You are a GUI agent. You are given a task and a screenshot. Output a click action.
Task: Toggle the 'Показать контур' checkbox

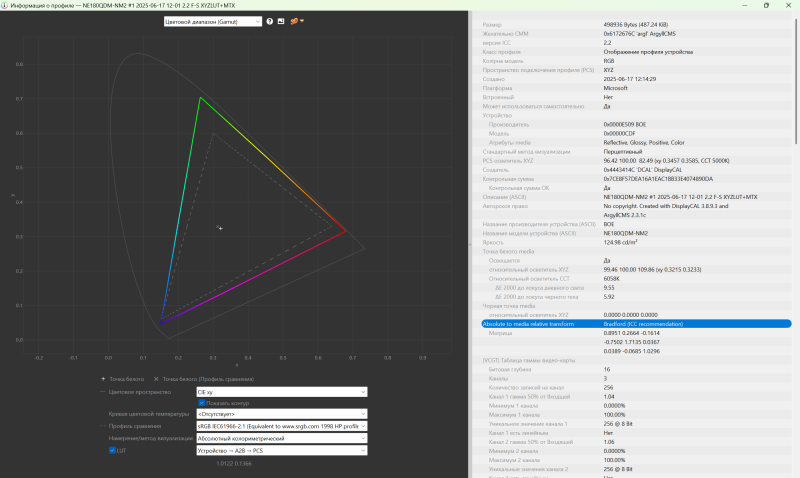[202, 403]
